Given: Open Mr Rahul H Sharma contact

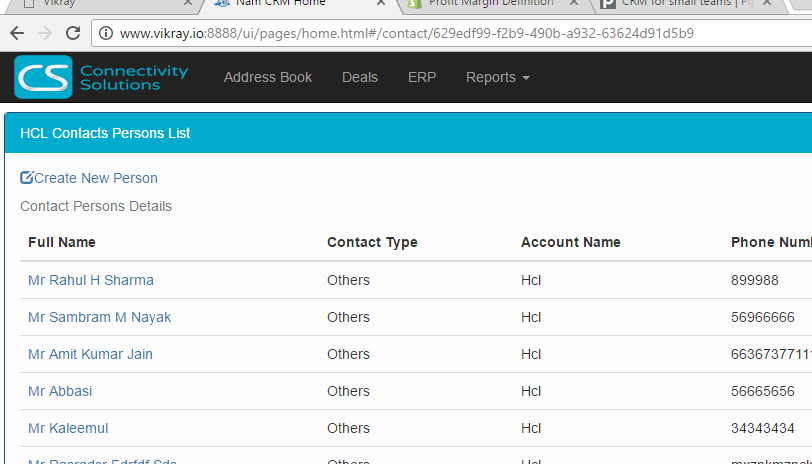Looking at the screenshot, I should (91, 280).
